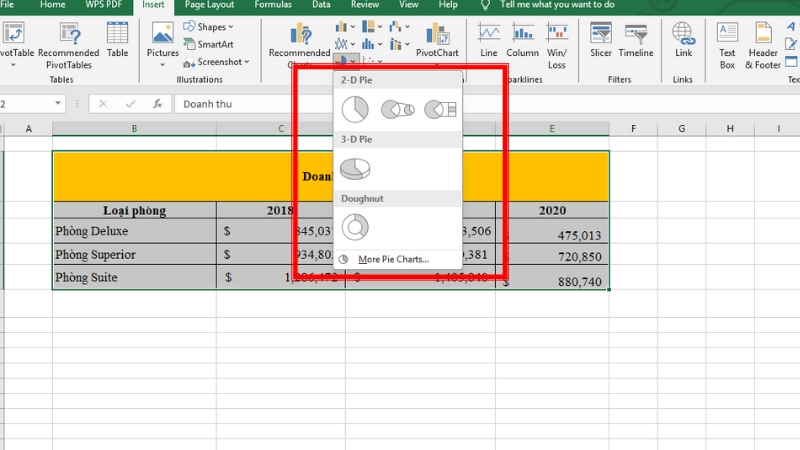Image resolution: width=800 pixels, height=450 pixels.
Task: Open More Pie Charts dialog
Action: point(392,259)
